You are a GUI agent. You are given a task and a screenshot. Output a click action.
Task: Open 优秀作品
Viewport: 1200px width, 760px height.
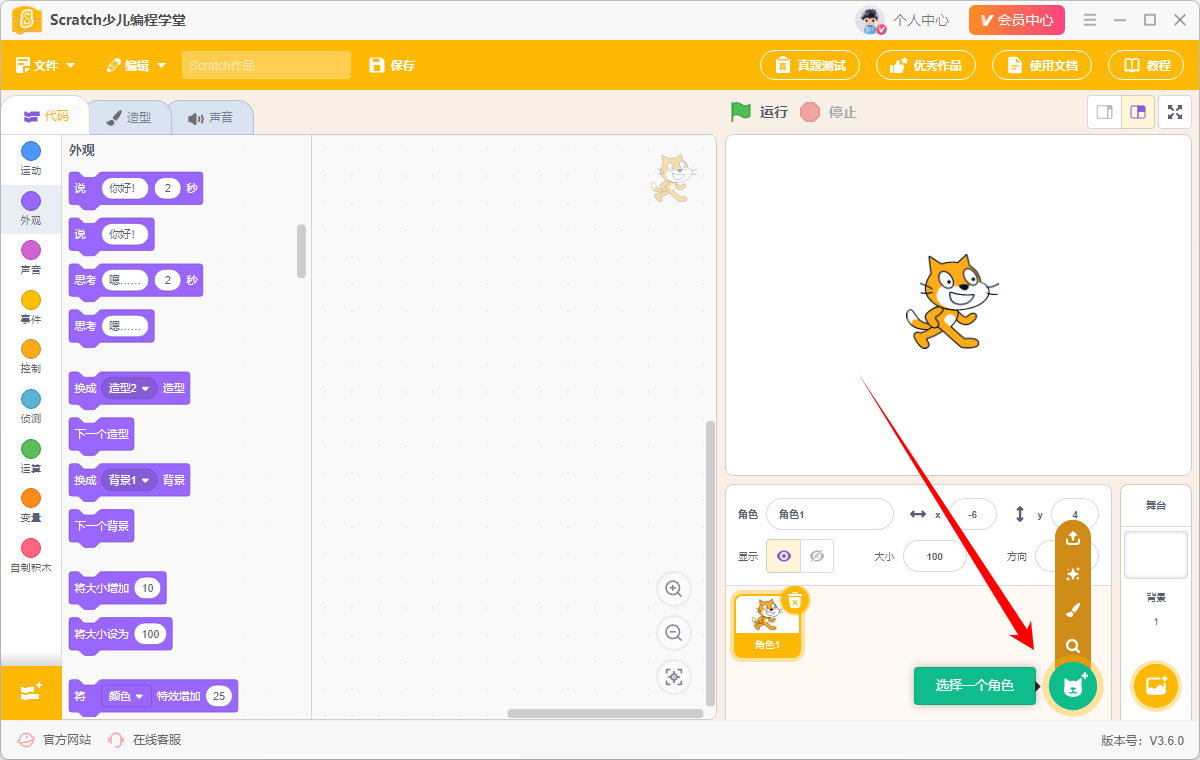(x=926, y=65)
